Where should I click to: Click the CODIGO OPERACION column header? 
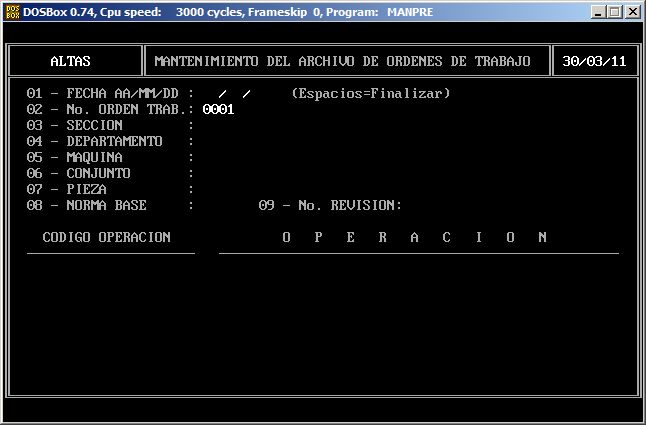tap(107, 238)
